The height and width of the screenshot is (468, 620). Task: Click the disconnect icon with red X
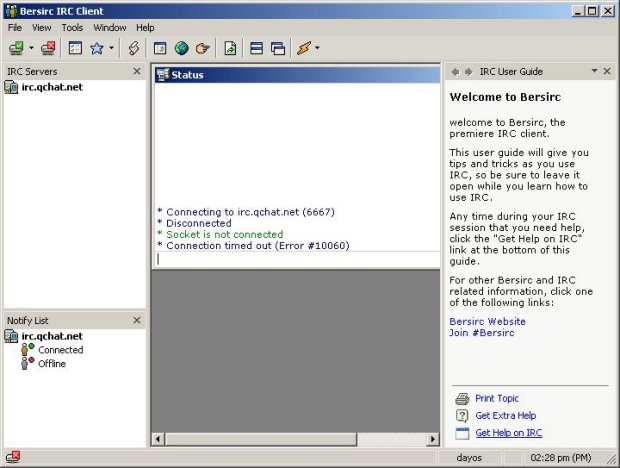click(x=48, y=48)
